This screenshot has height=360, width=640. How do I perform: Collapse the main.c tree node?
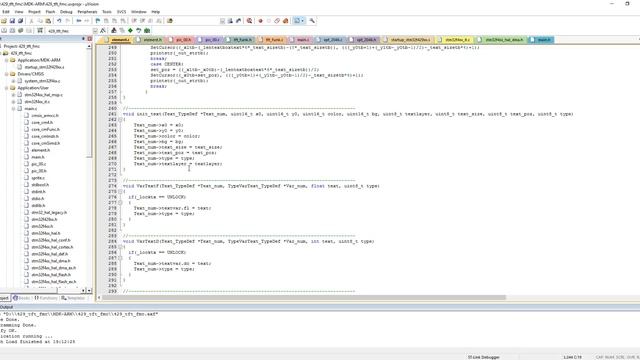point(13,109)
